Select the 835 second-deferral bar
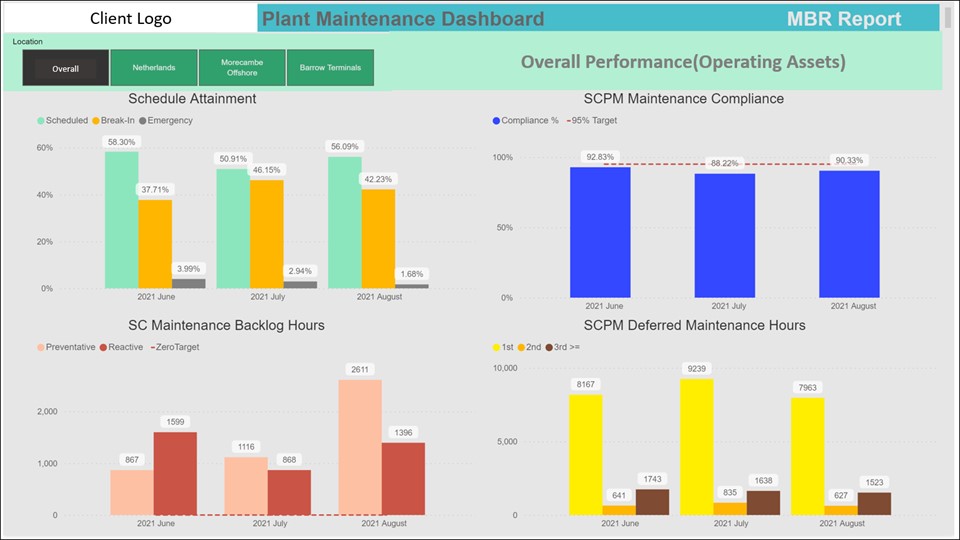960x540 pixels. tap(730, 509)
